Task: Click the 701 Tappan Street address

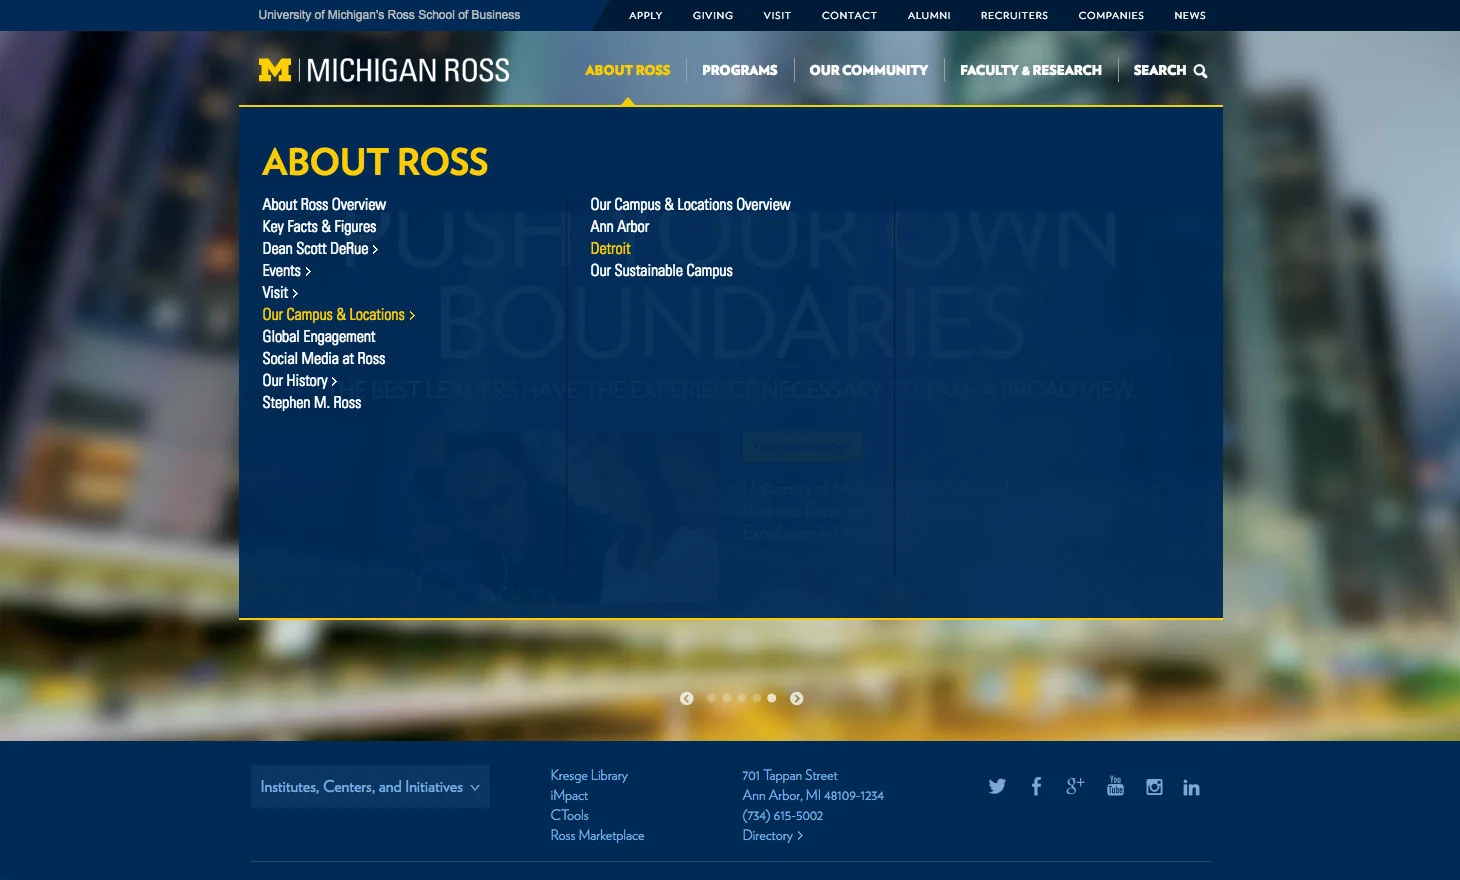Action: click(790, 776)
